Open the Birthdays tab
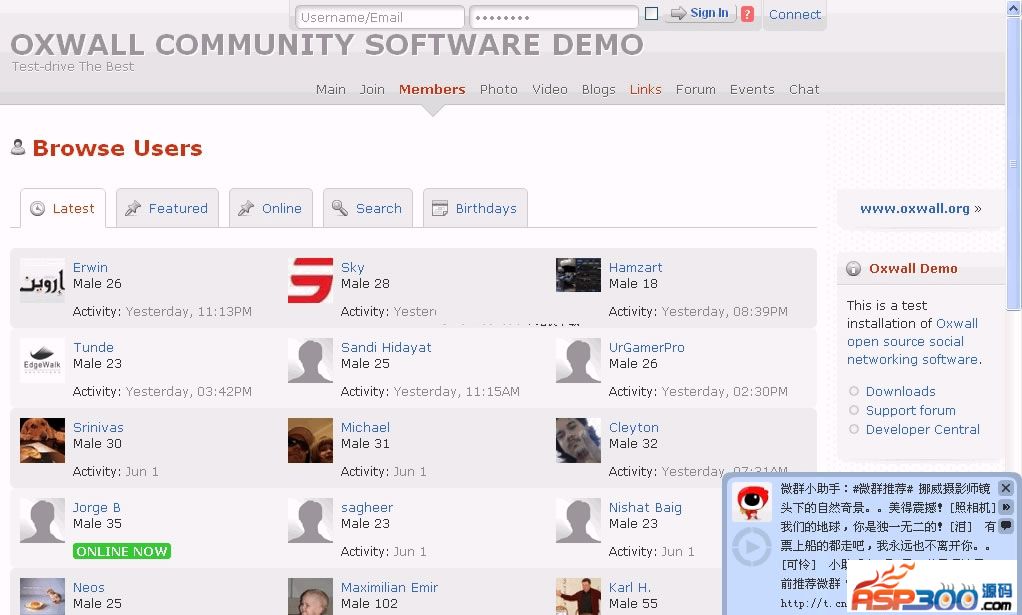Screen dimensions: 1022x615 pyautogui.click(x=475, y=208)
